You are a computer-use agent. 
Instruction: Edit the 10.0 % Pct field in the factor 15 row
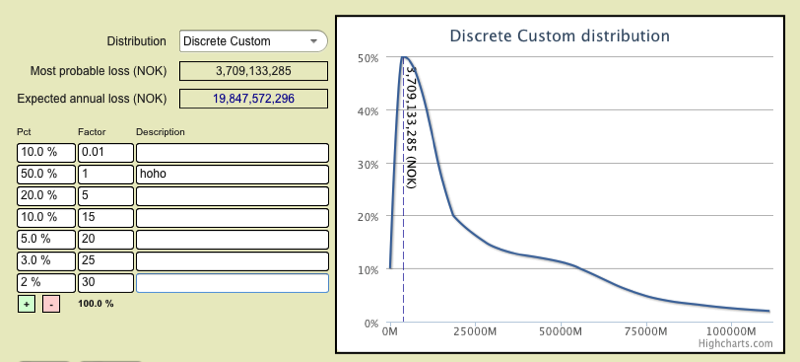[x=46, y=218]
